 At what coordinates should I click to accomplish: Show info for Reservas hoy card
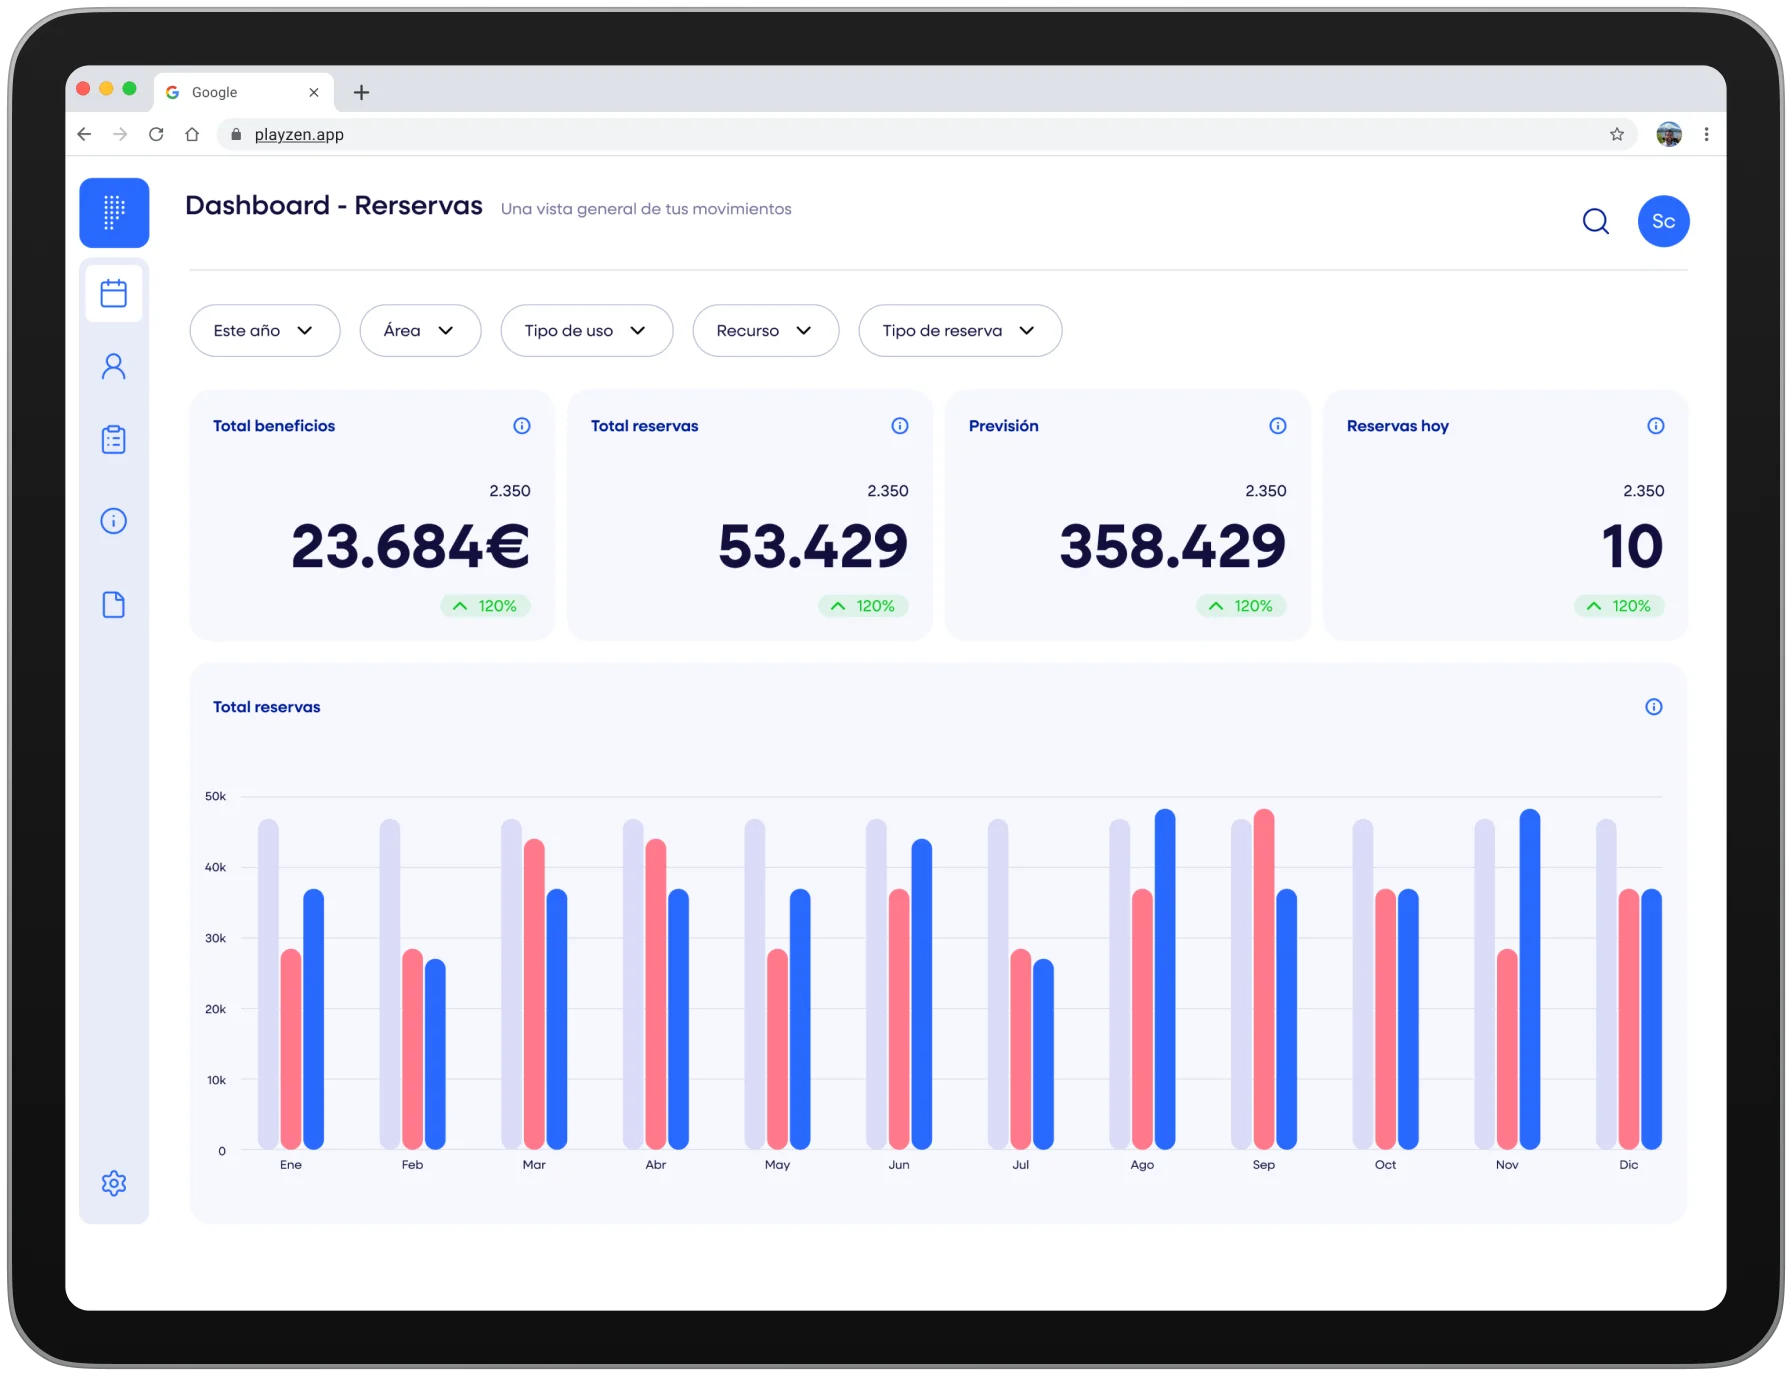click(1656, 426)
